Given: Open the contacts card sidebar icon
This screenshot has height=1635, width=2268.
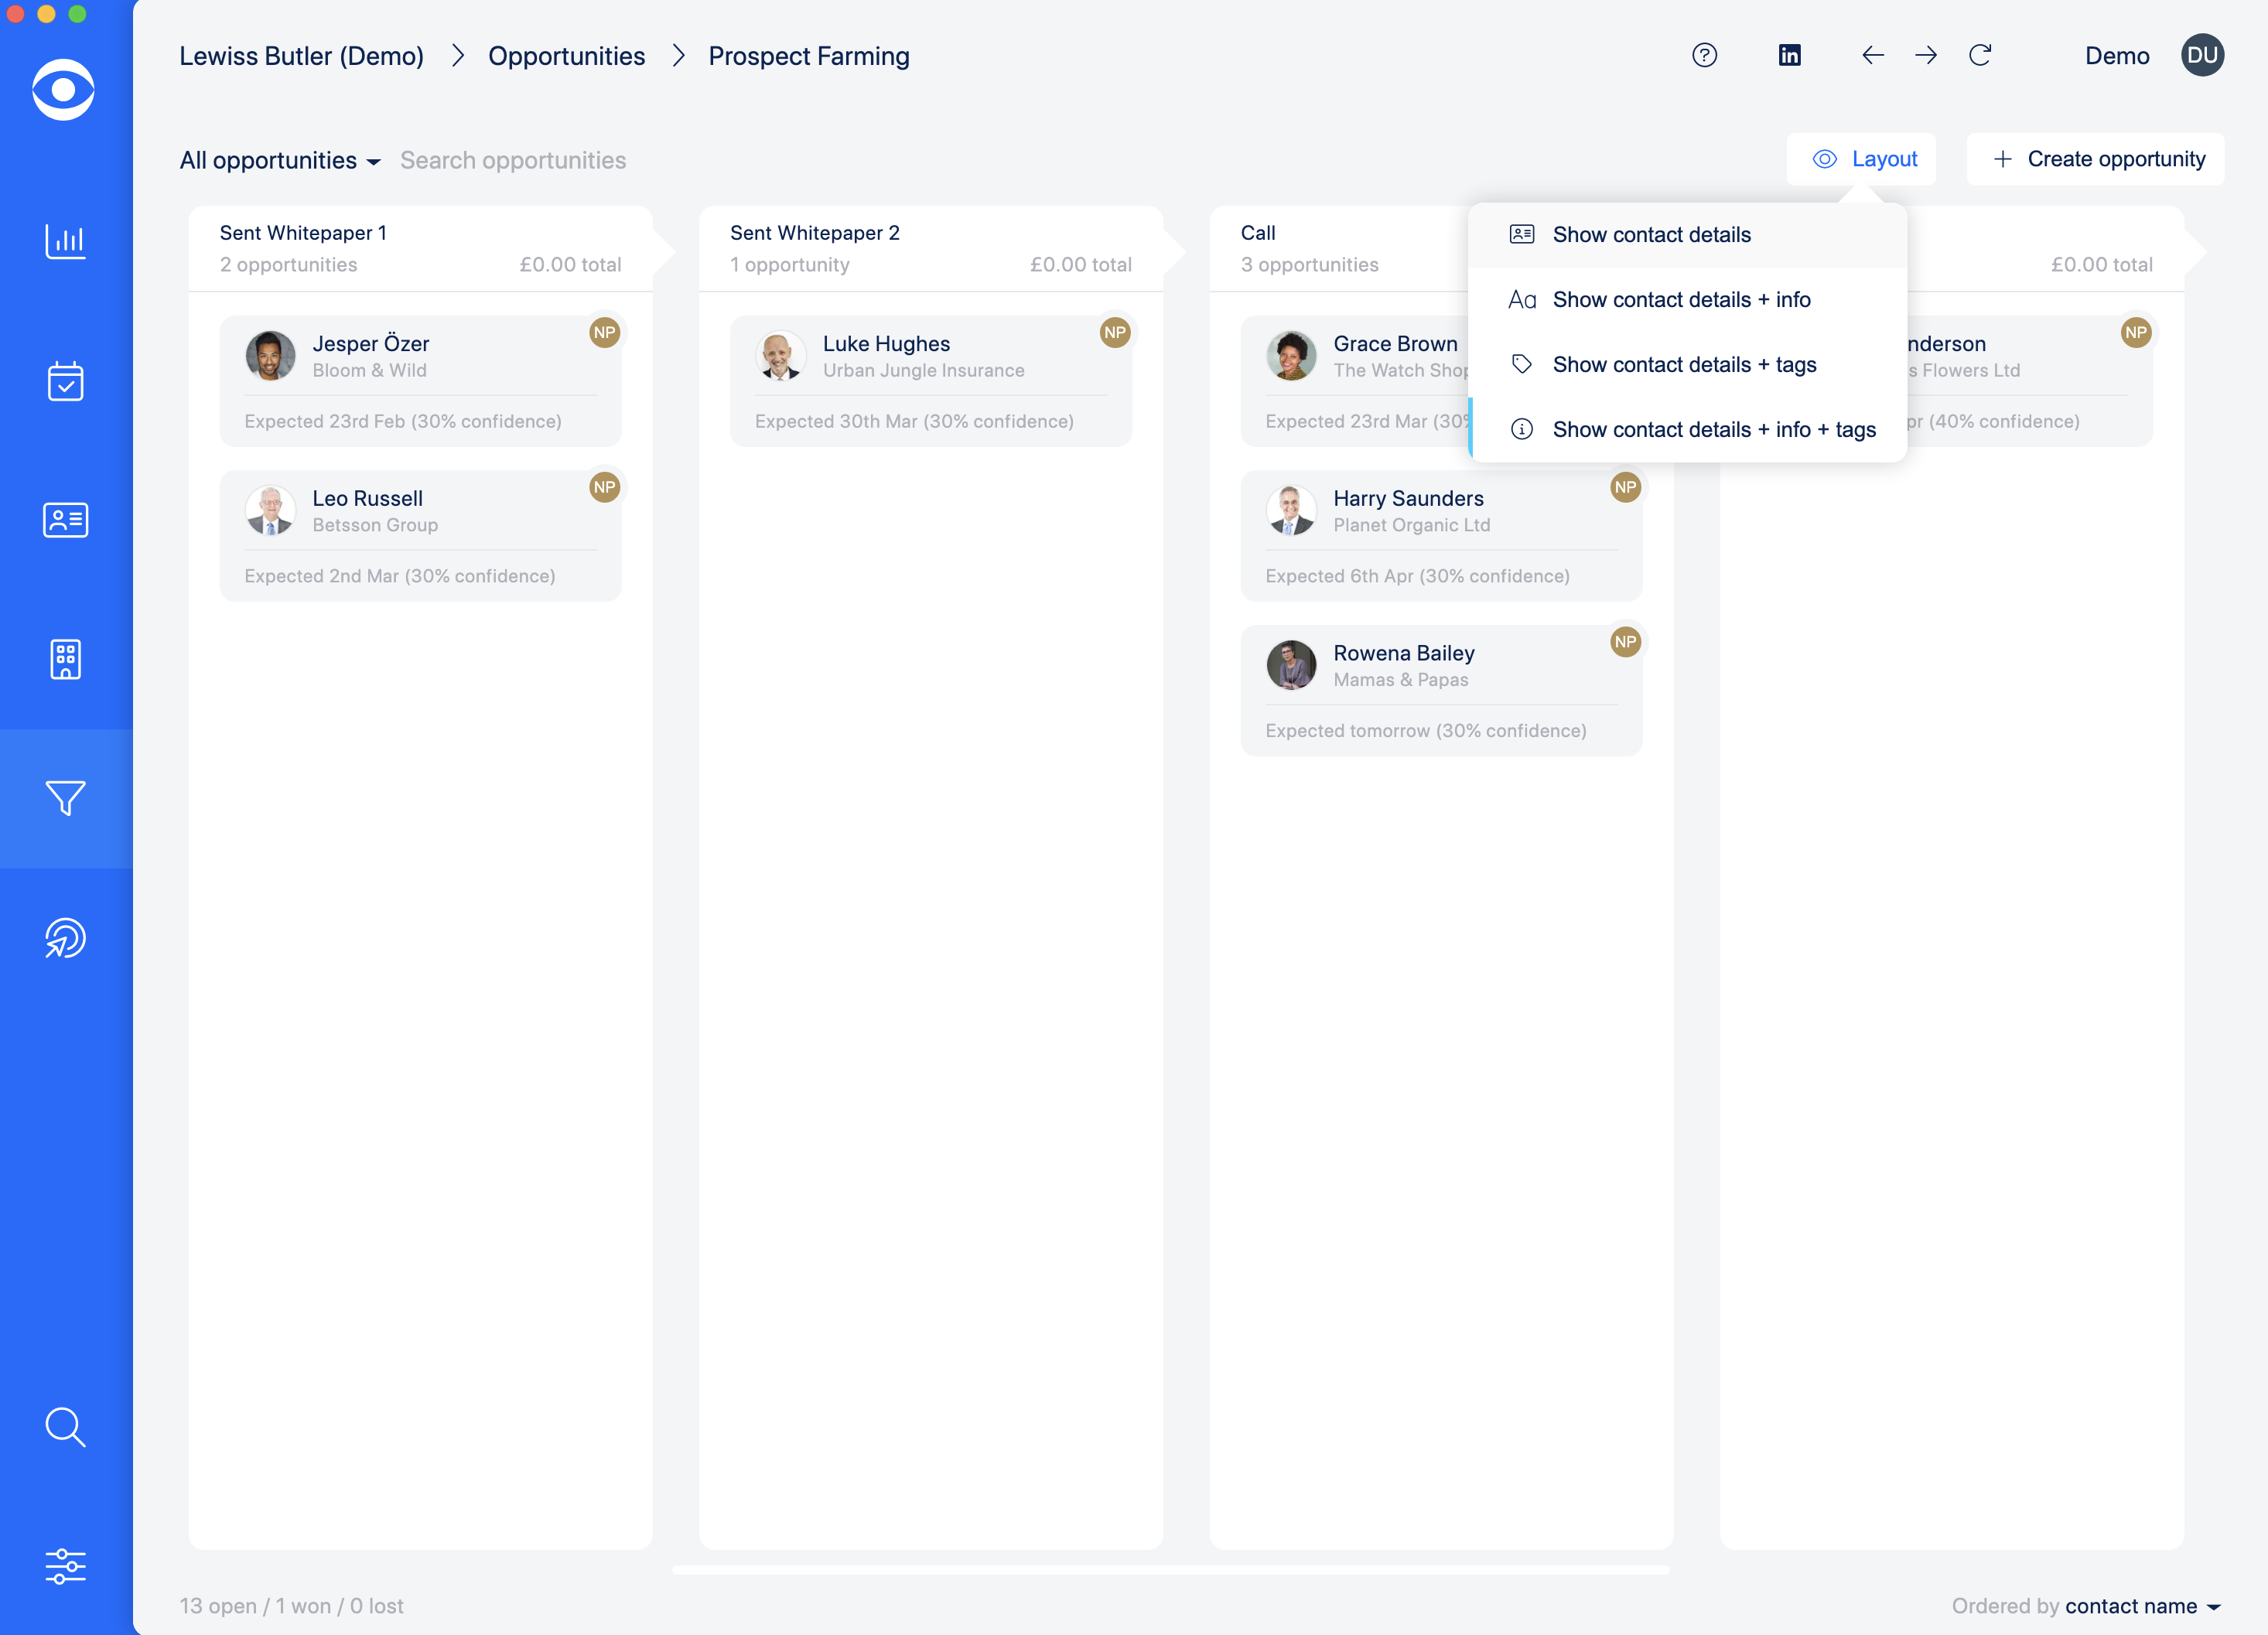Looking at the screenshot, I should [x=65, y=520].
